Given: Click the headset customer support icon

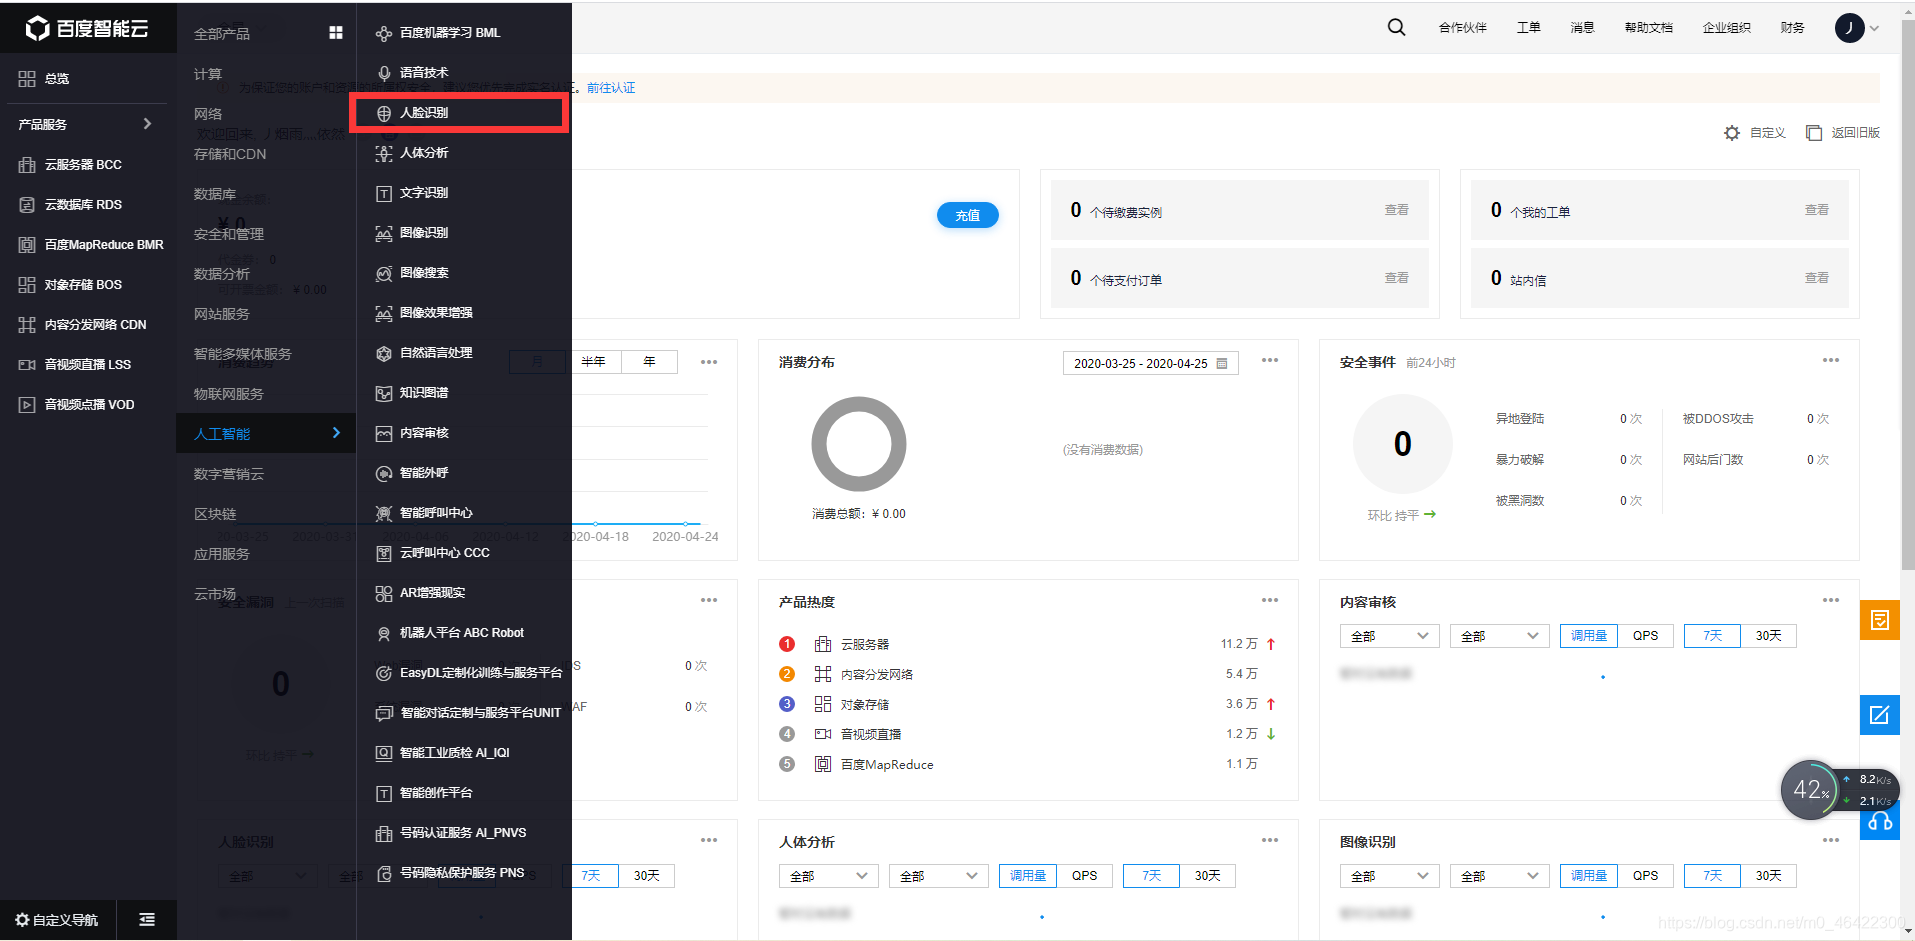Looking at the screenshot, I should tap(1880, 822).
